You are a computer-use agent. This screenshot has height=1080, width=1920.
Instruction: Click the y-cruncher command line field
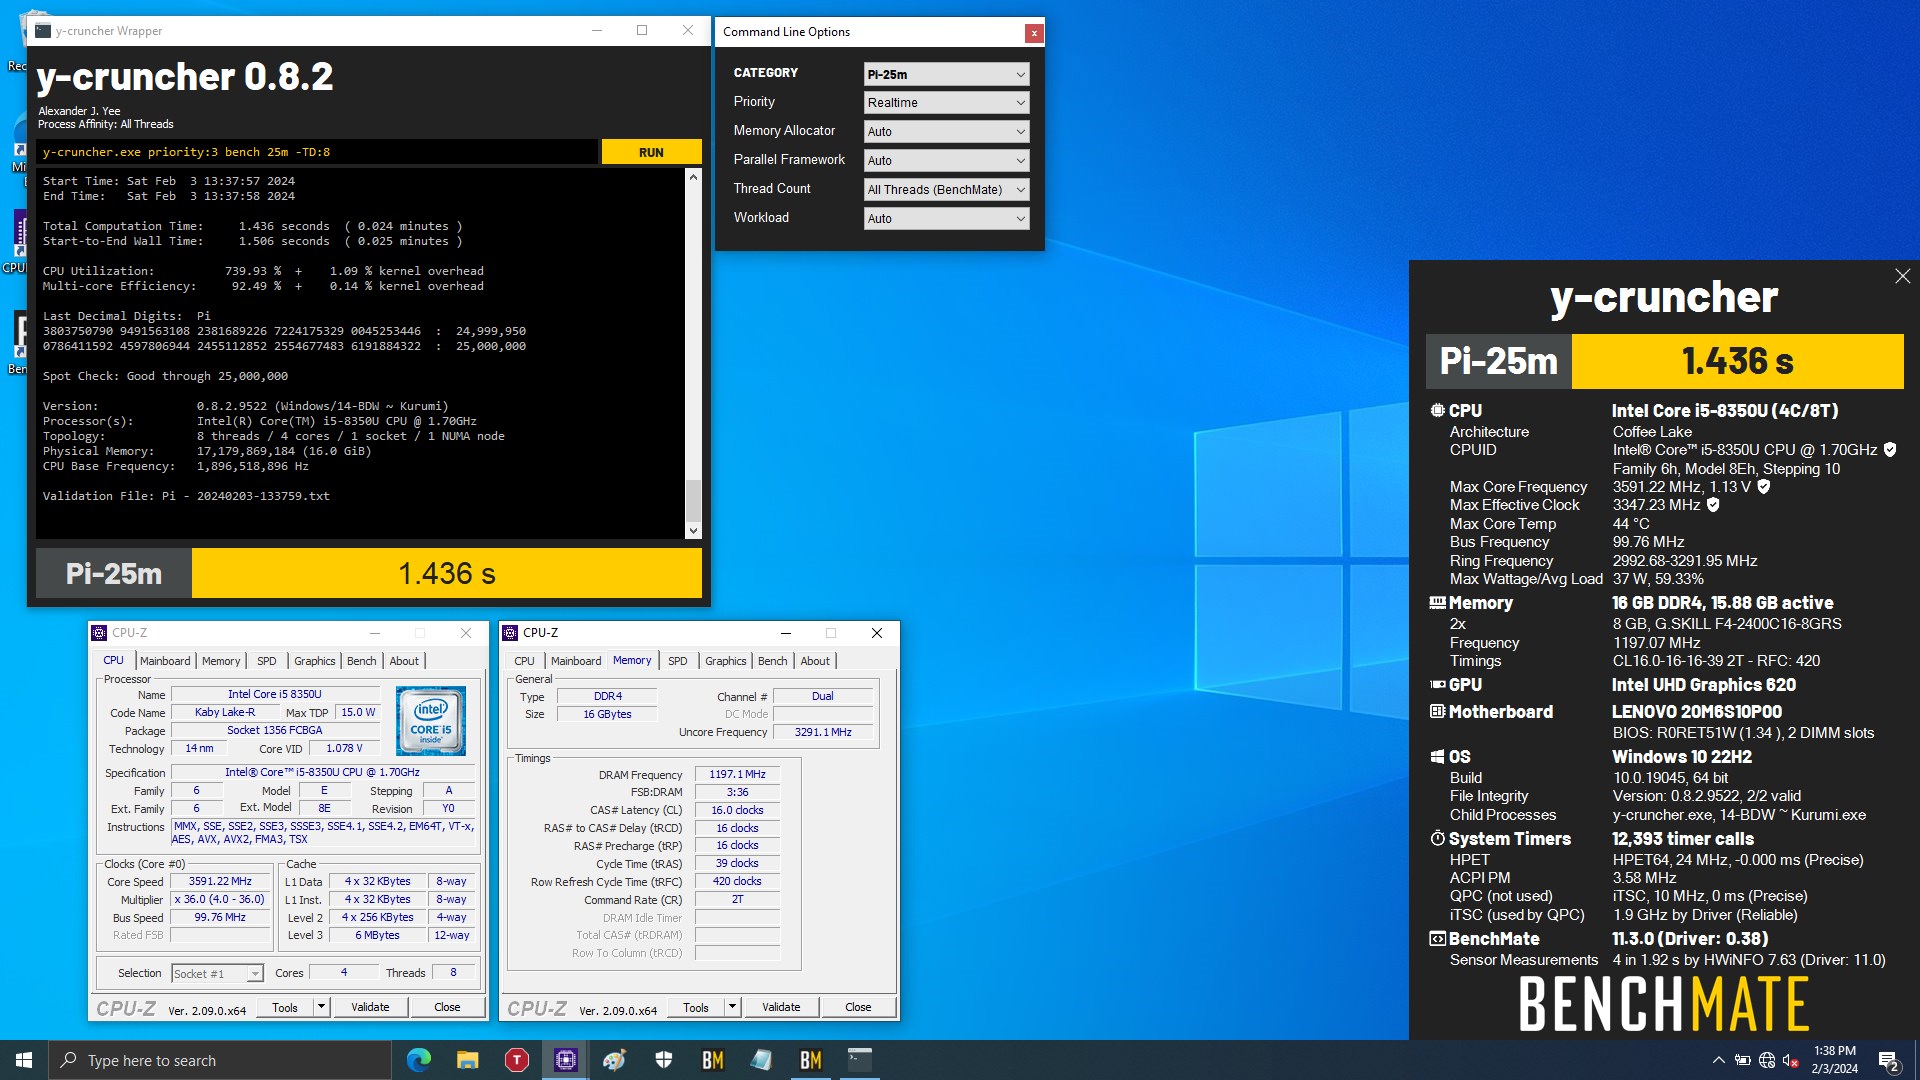tap(317, 152)
